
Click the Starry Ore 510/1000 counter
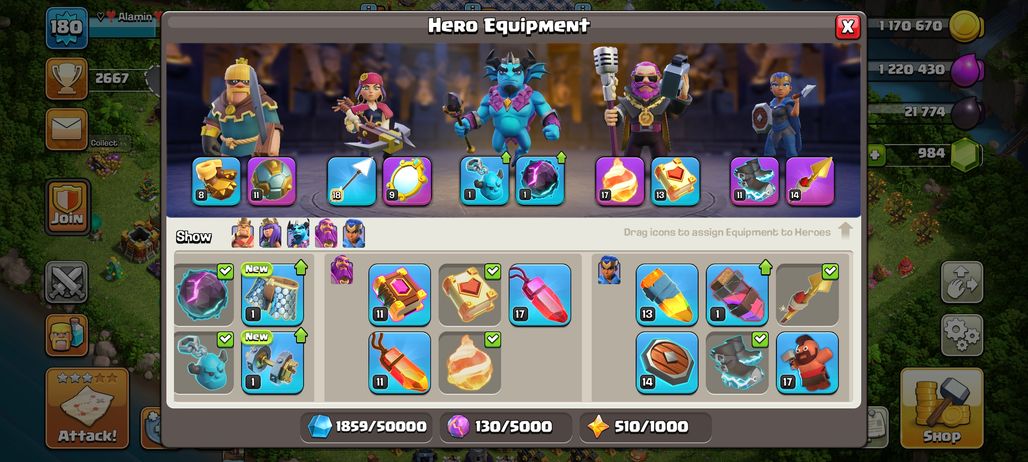coord(646,427)
